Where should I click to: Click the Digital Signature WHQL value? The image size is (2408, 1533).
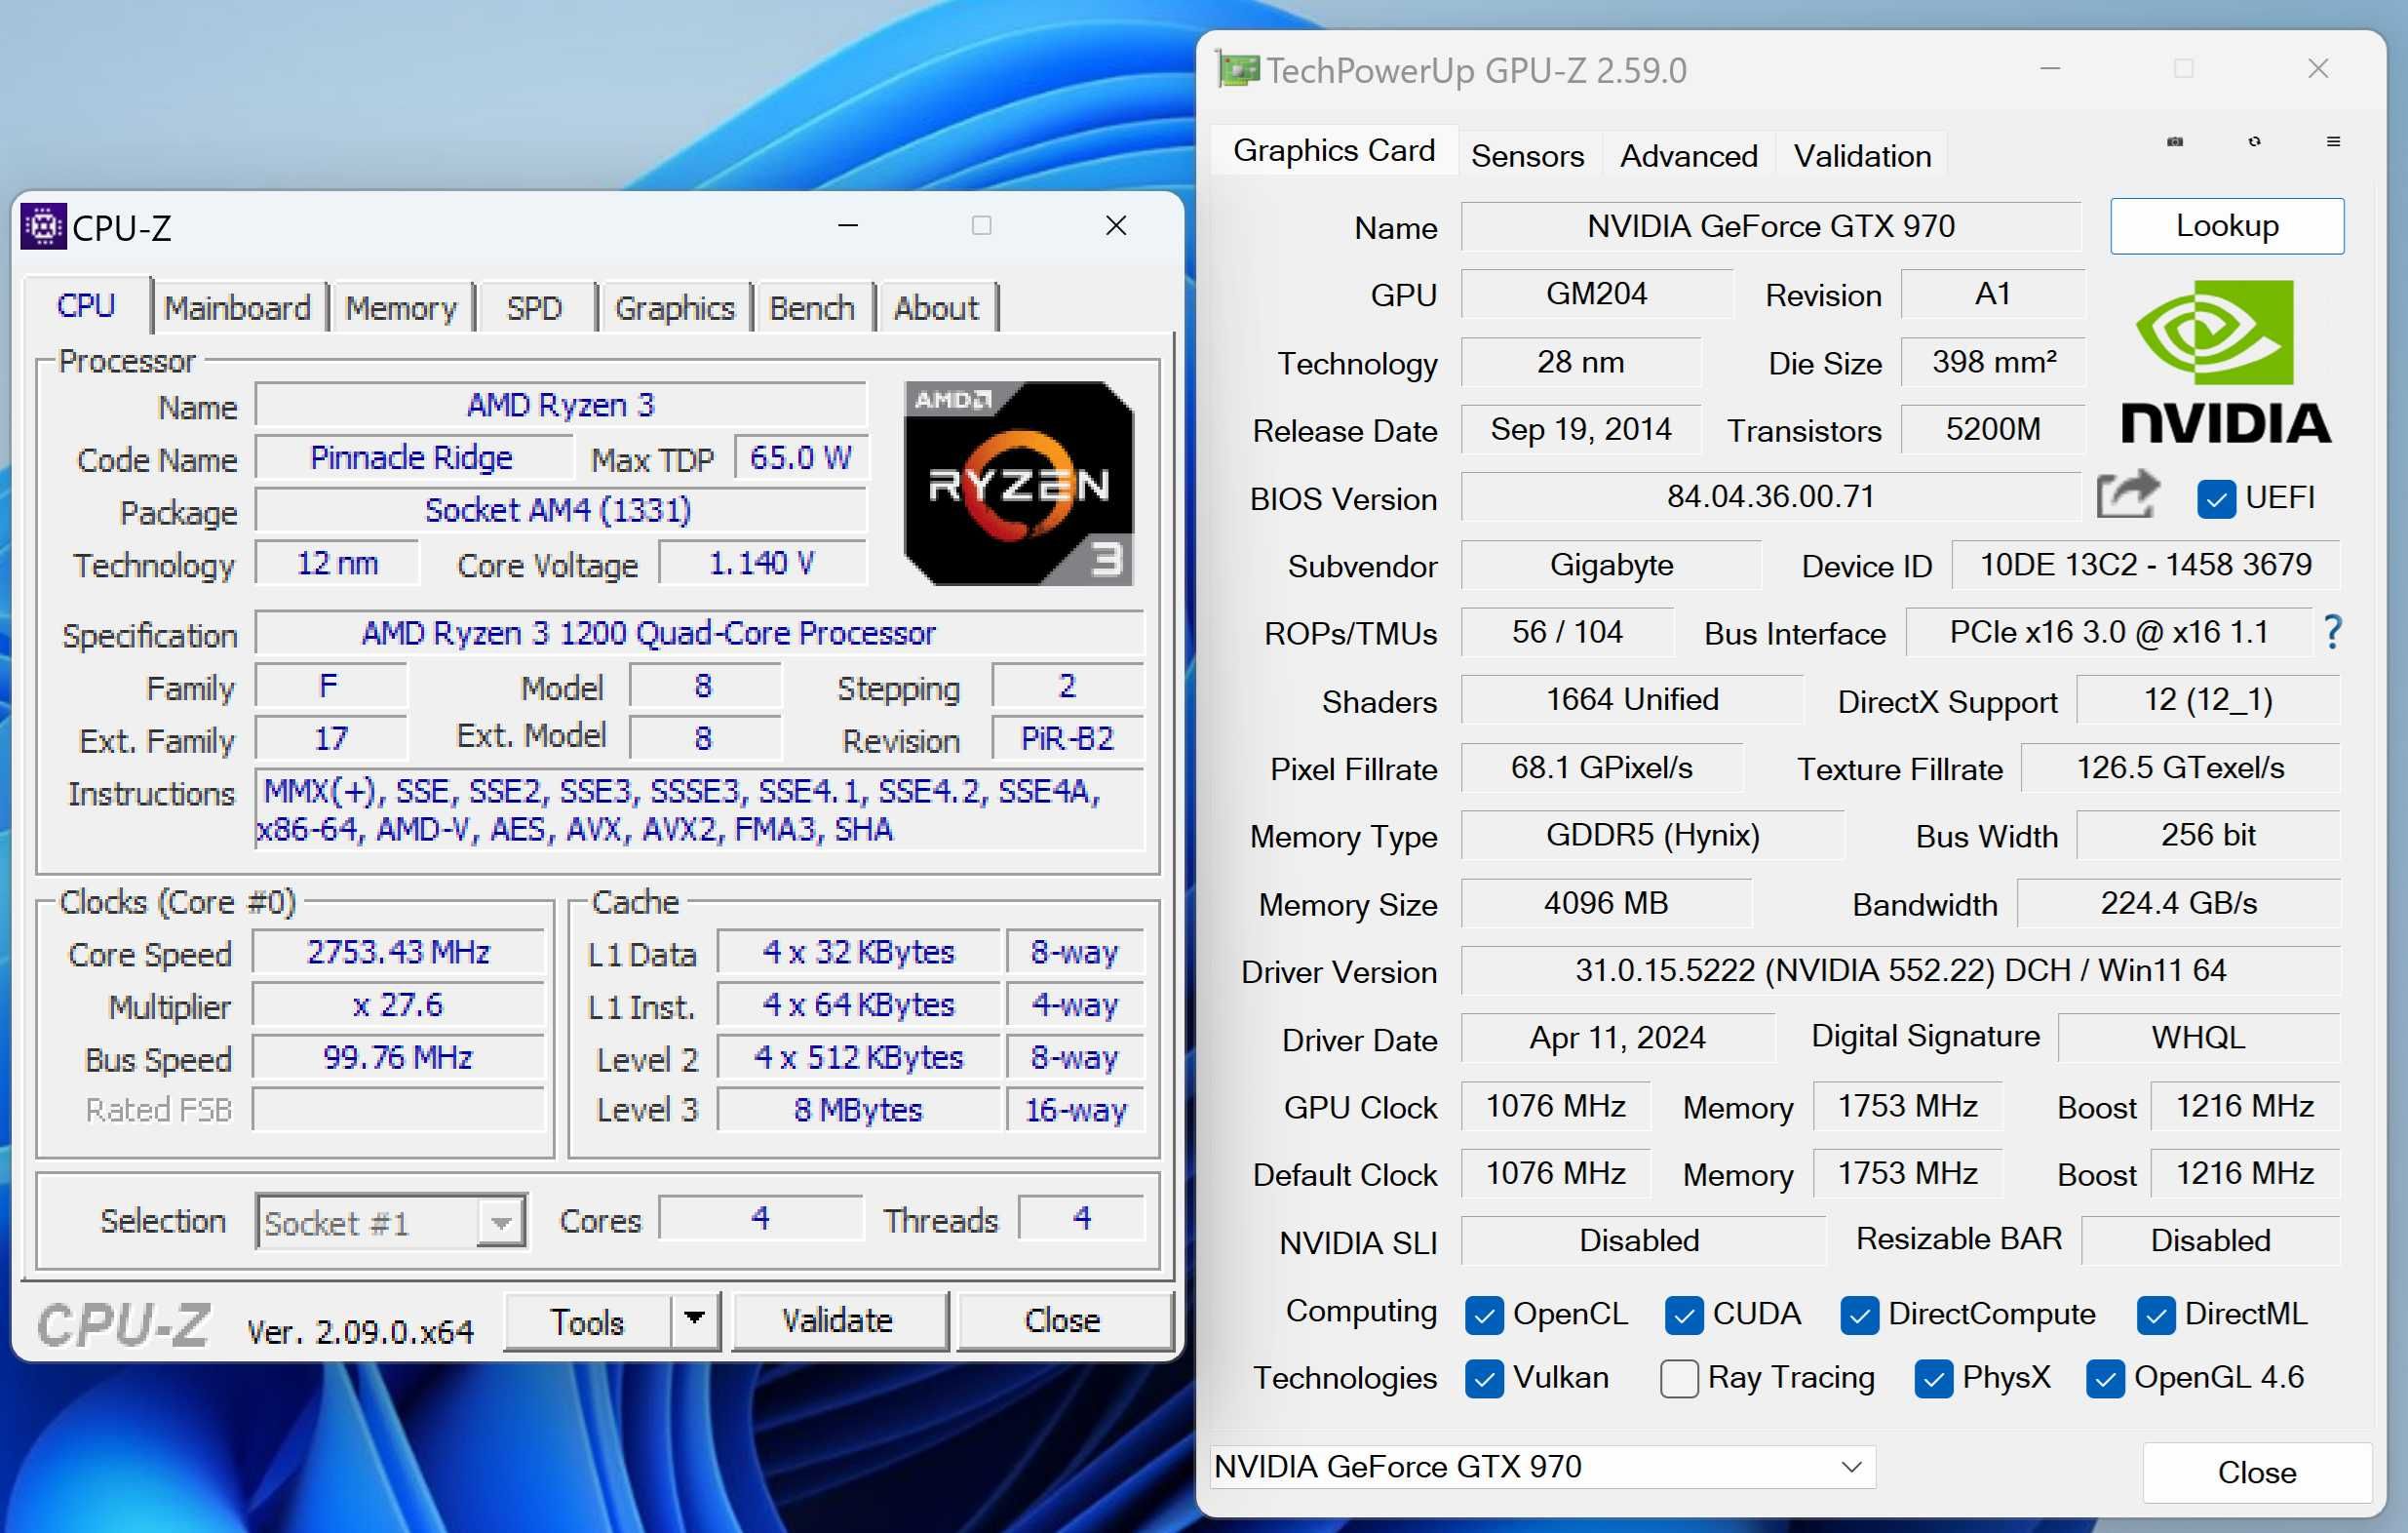2198,1037
